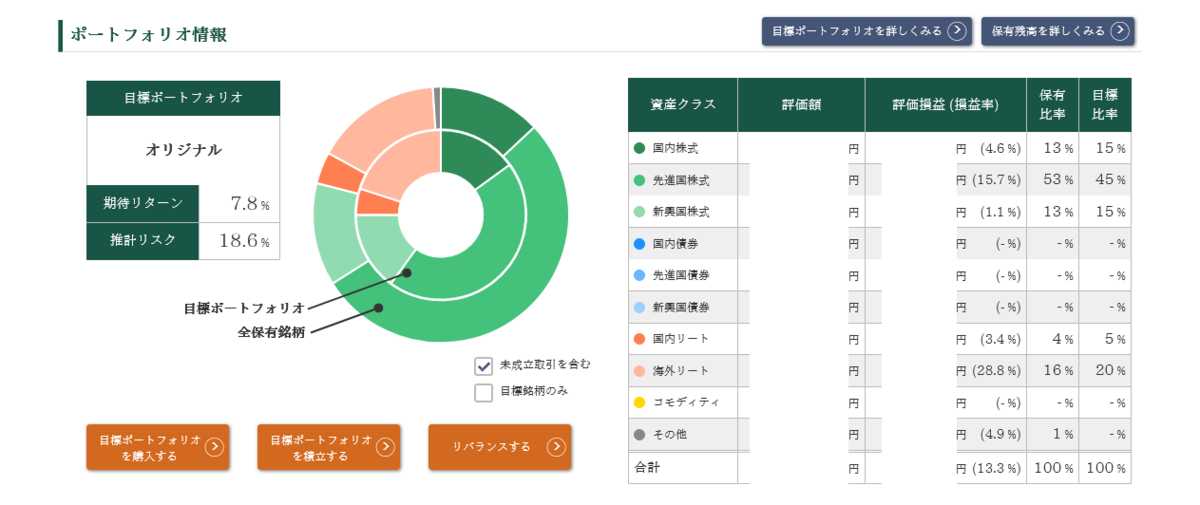Click リバランスする button

pyautogui.click(x=500, y=447)
